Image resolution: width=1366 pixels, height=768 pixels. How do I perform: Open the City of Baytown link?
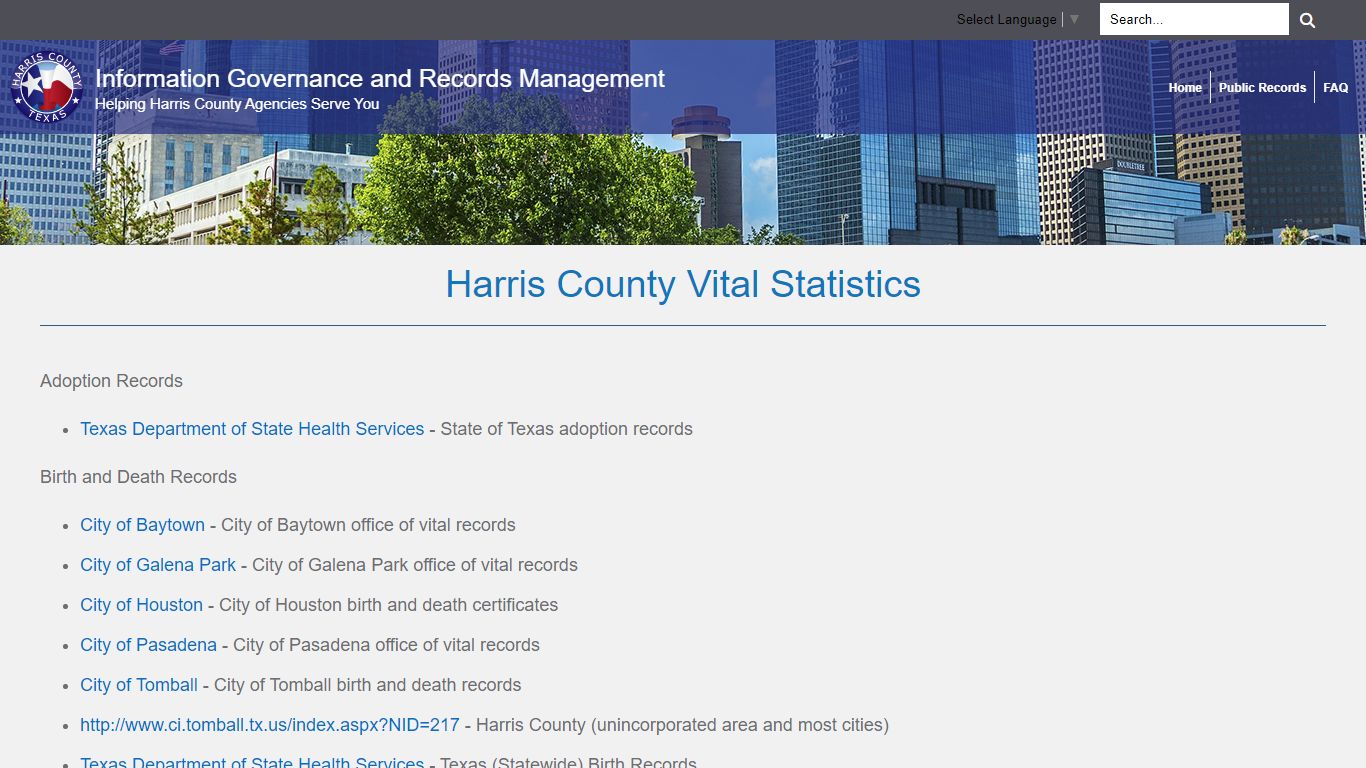click(x=142, y=525)
